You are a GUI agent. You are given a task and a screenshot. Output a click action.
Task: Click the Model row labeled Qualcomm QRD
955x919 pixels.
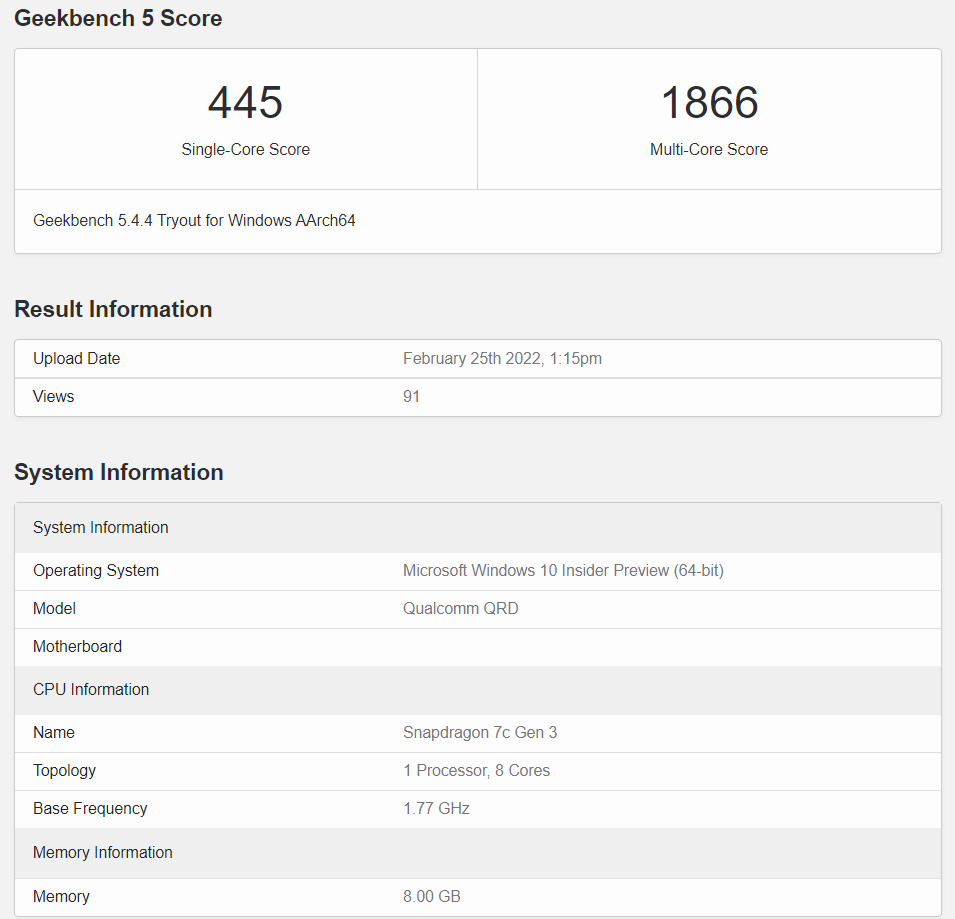(x=461, y=608)
